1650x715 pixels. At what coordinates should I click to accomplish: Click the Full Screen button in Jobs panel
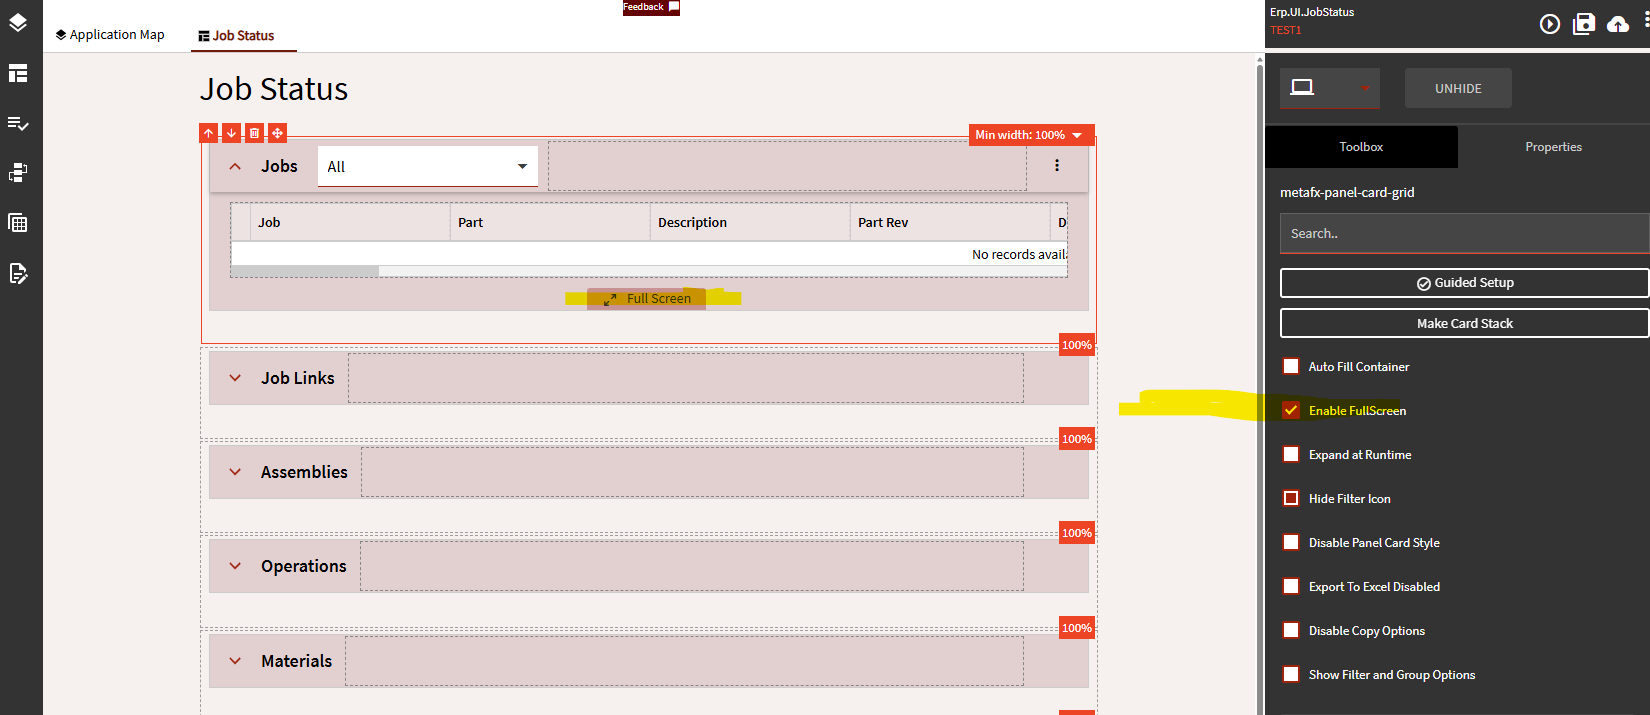648,298
